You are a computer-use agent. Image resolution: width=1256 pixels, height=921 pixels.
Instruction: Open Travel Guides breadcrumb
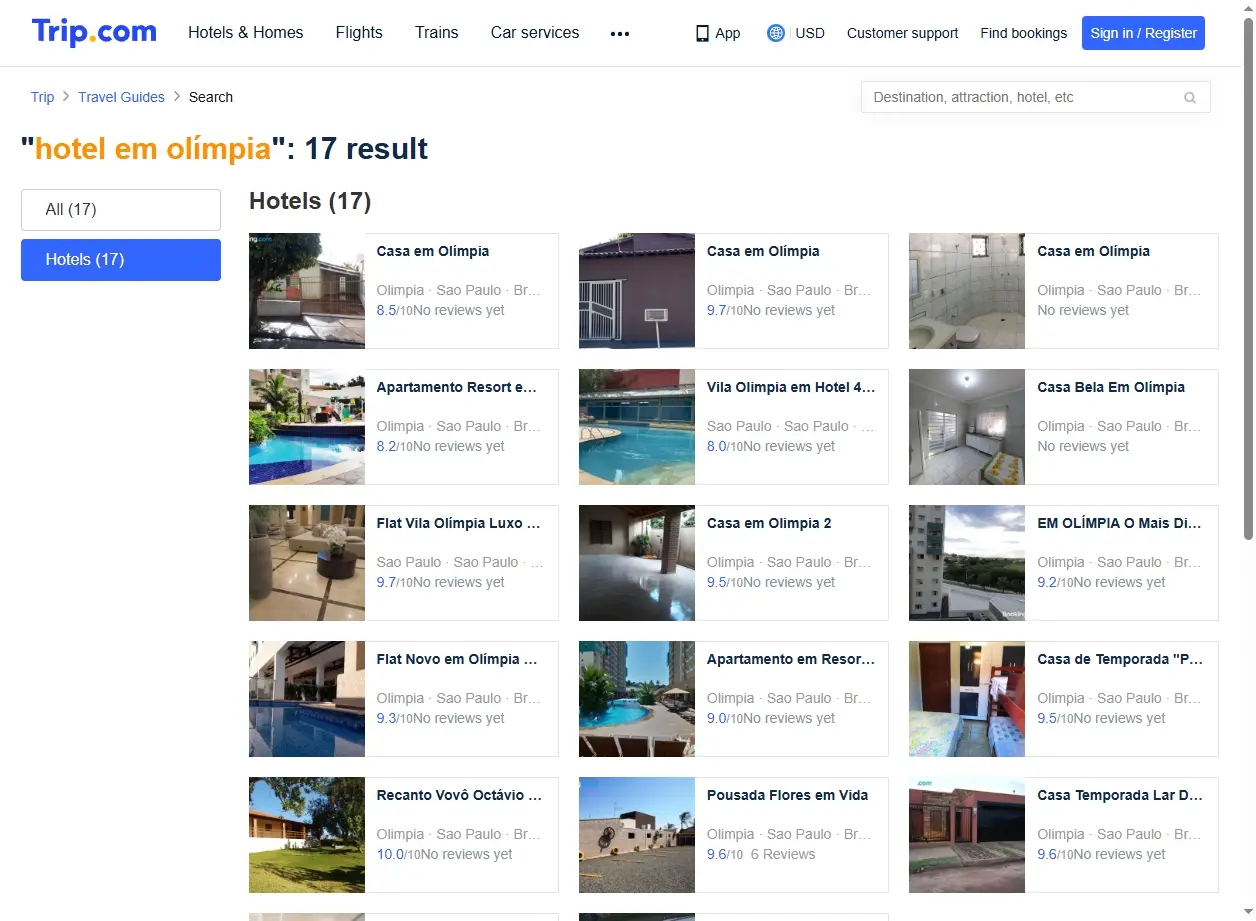point(122,97)
